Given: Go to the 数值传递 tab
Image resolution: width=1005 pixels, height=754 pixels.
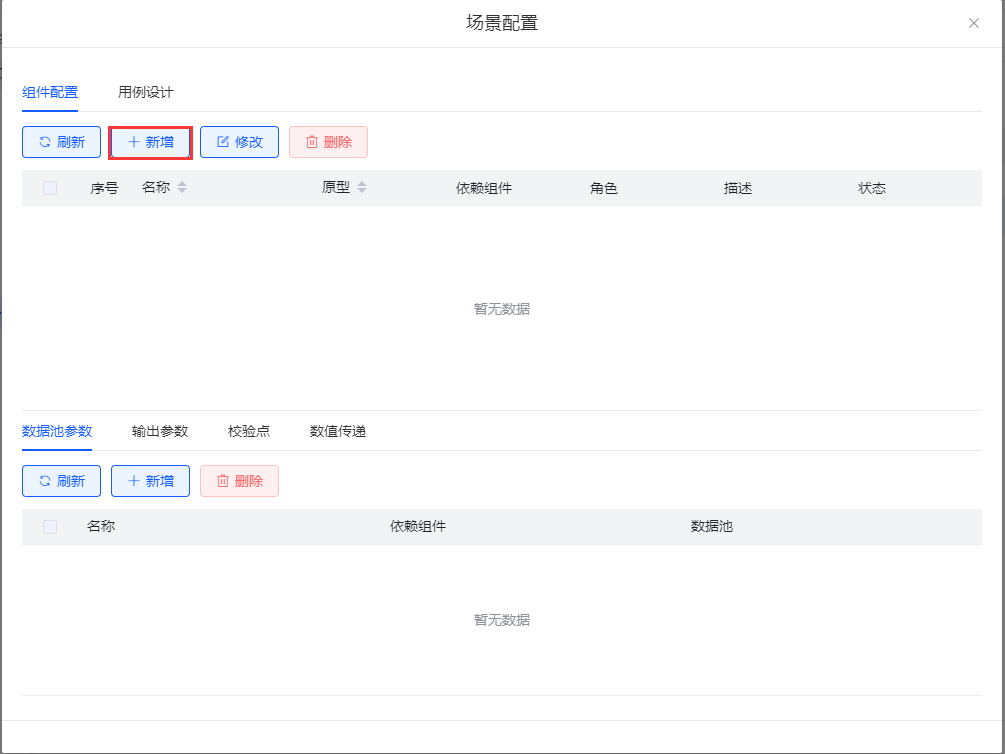Looking at the screenshot, I should (338, 431).
